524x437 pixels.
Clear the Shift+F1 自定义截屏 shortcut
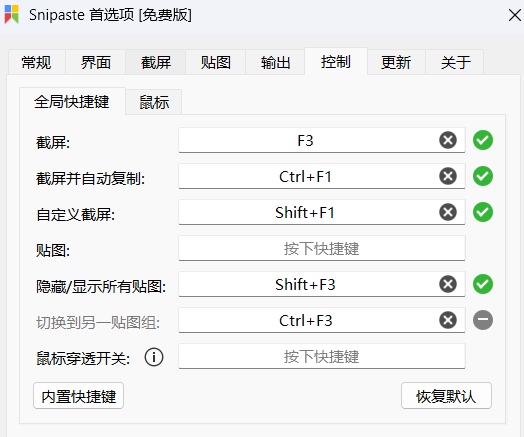click(448, 212)
